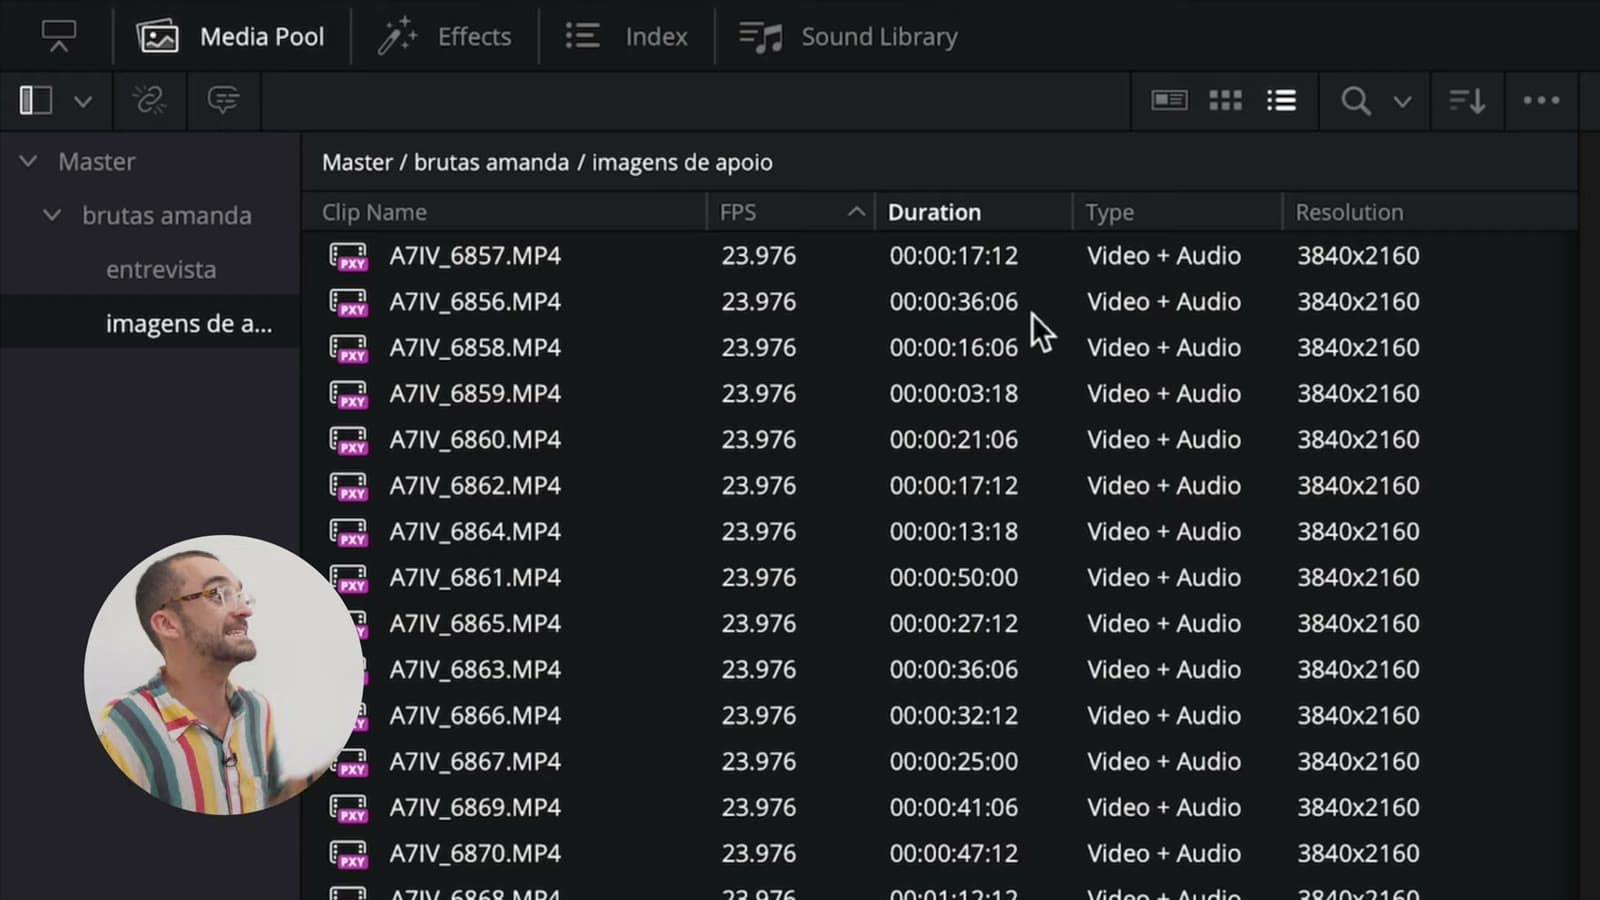Click the search magnifier icon
Screen dimensions: 1600x900
[1356, 100]
